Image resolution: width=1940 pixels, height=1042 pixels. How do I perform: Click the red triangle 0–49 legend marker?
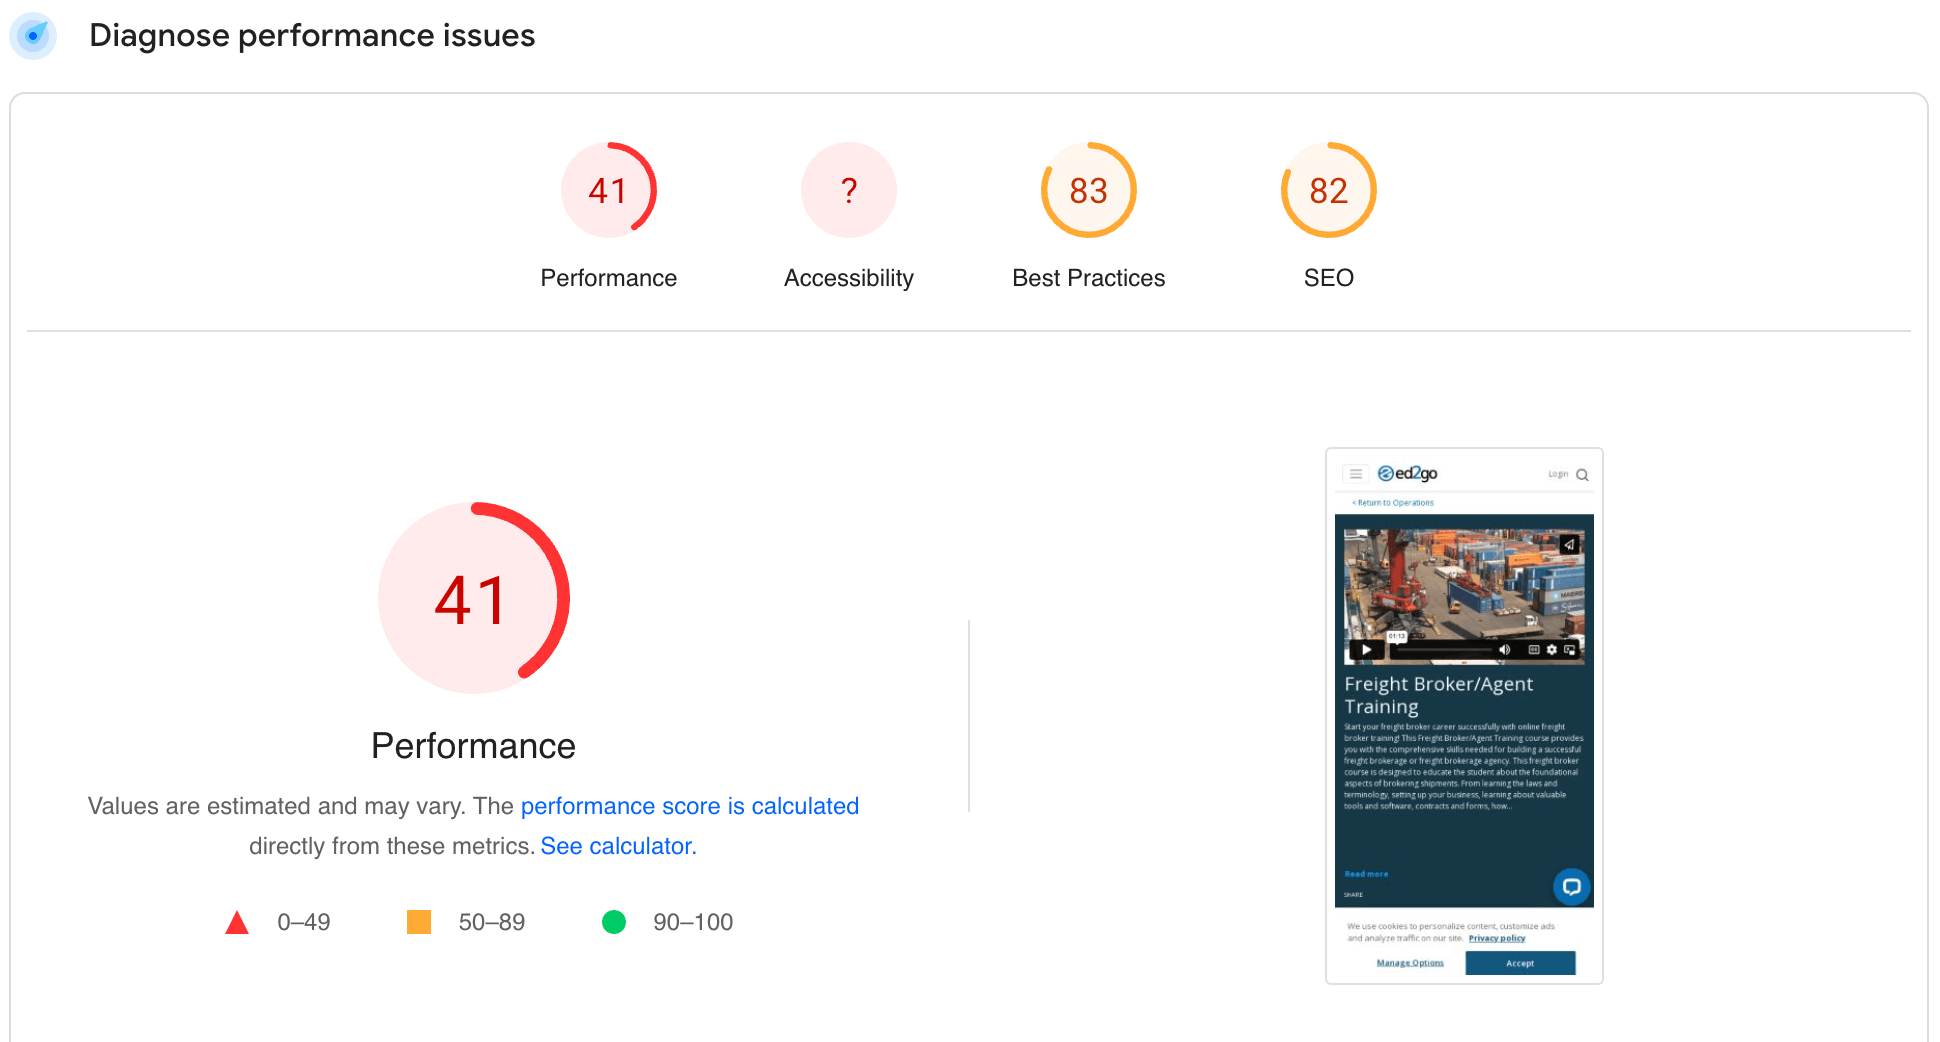(x=237, y=921)
